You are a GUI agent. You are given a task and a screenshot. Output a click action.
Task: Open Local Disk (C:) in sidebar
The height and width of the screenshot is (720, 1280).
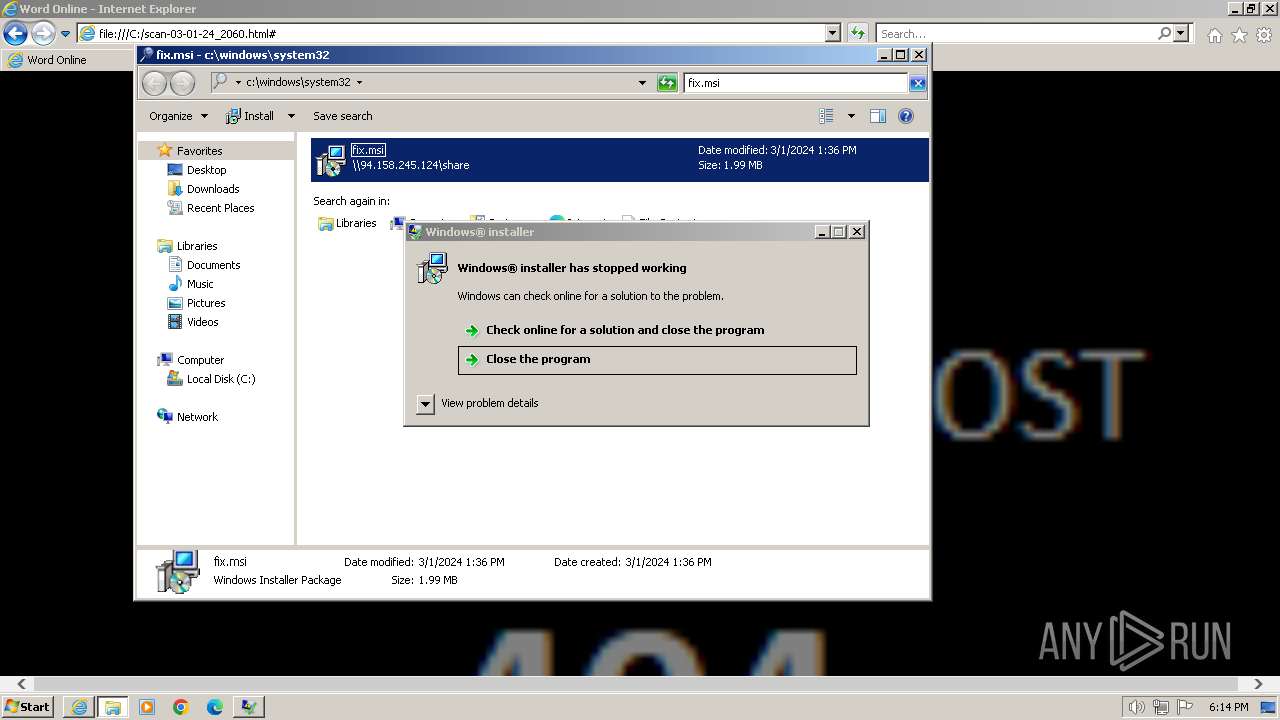(x=220, y=379)
